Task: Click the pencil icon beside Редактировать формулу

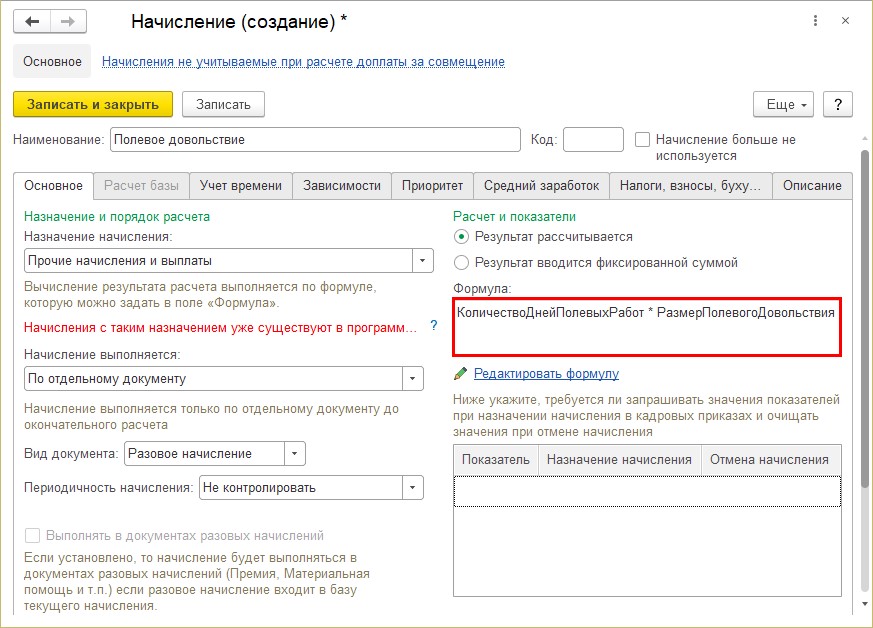Action: [x=460, y=374]
